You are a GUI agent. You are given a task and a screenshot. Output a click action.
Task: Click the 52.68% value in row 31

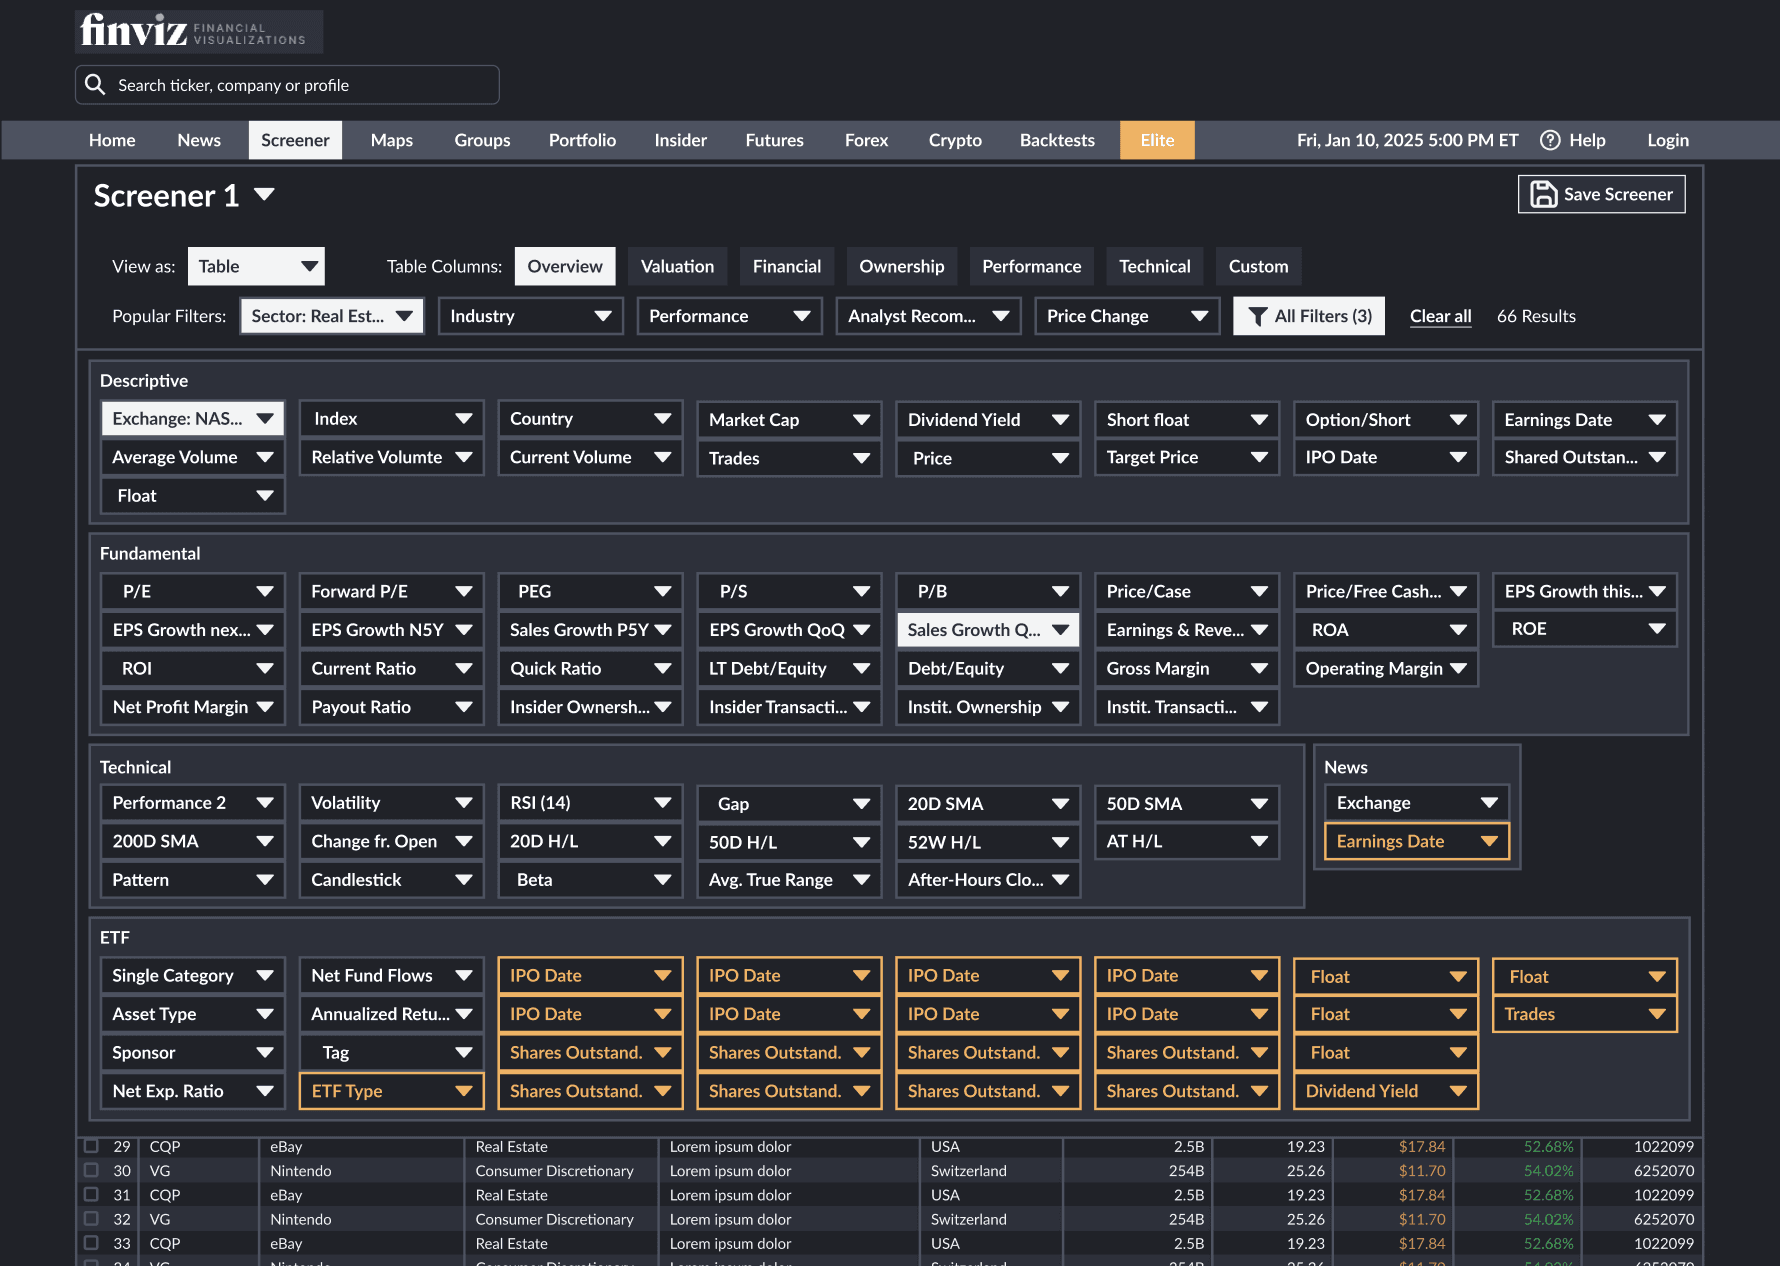pos(1548,1195)
